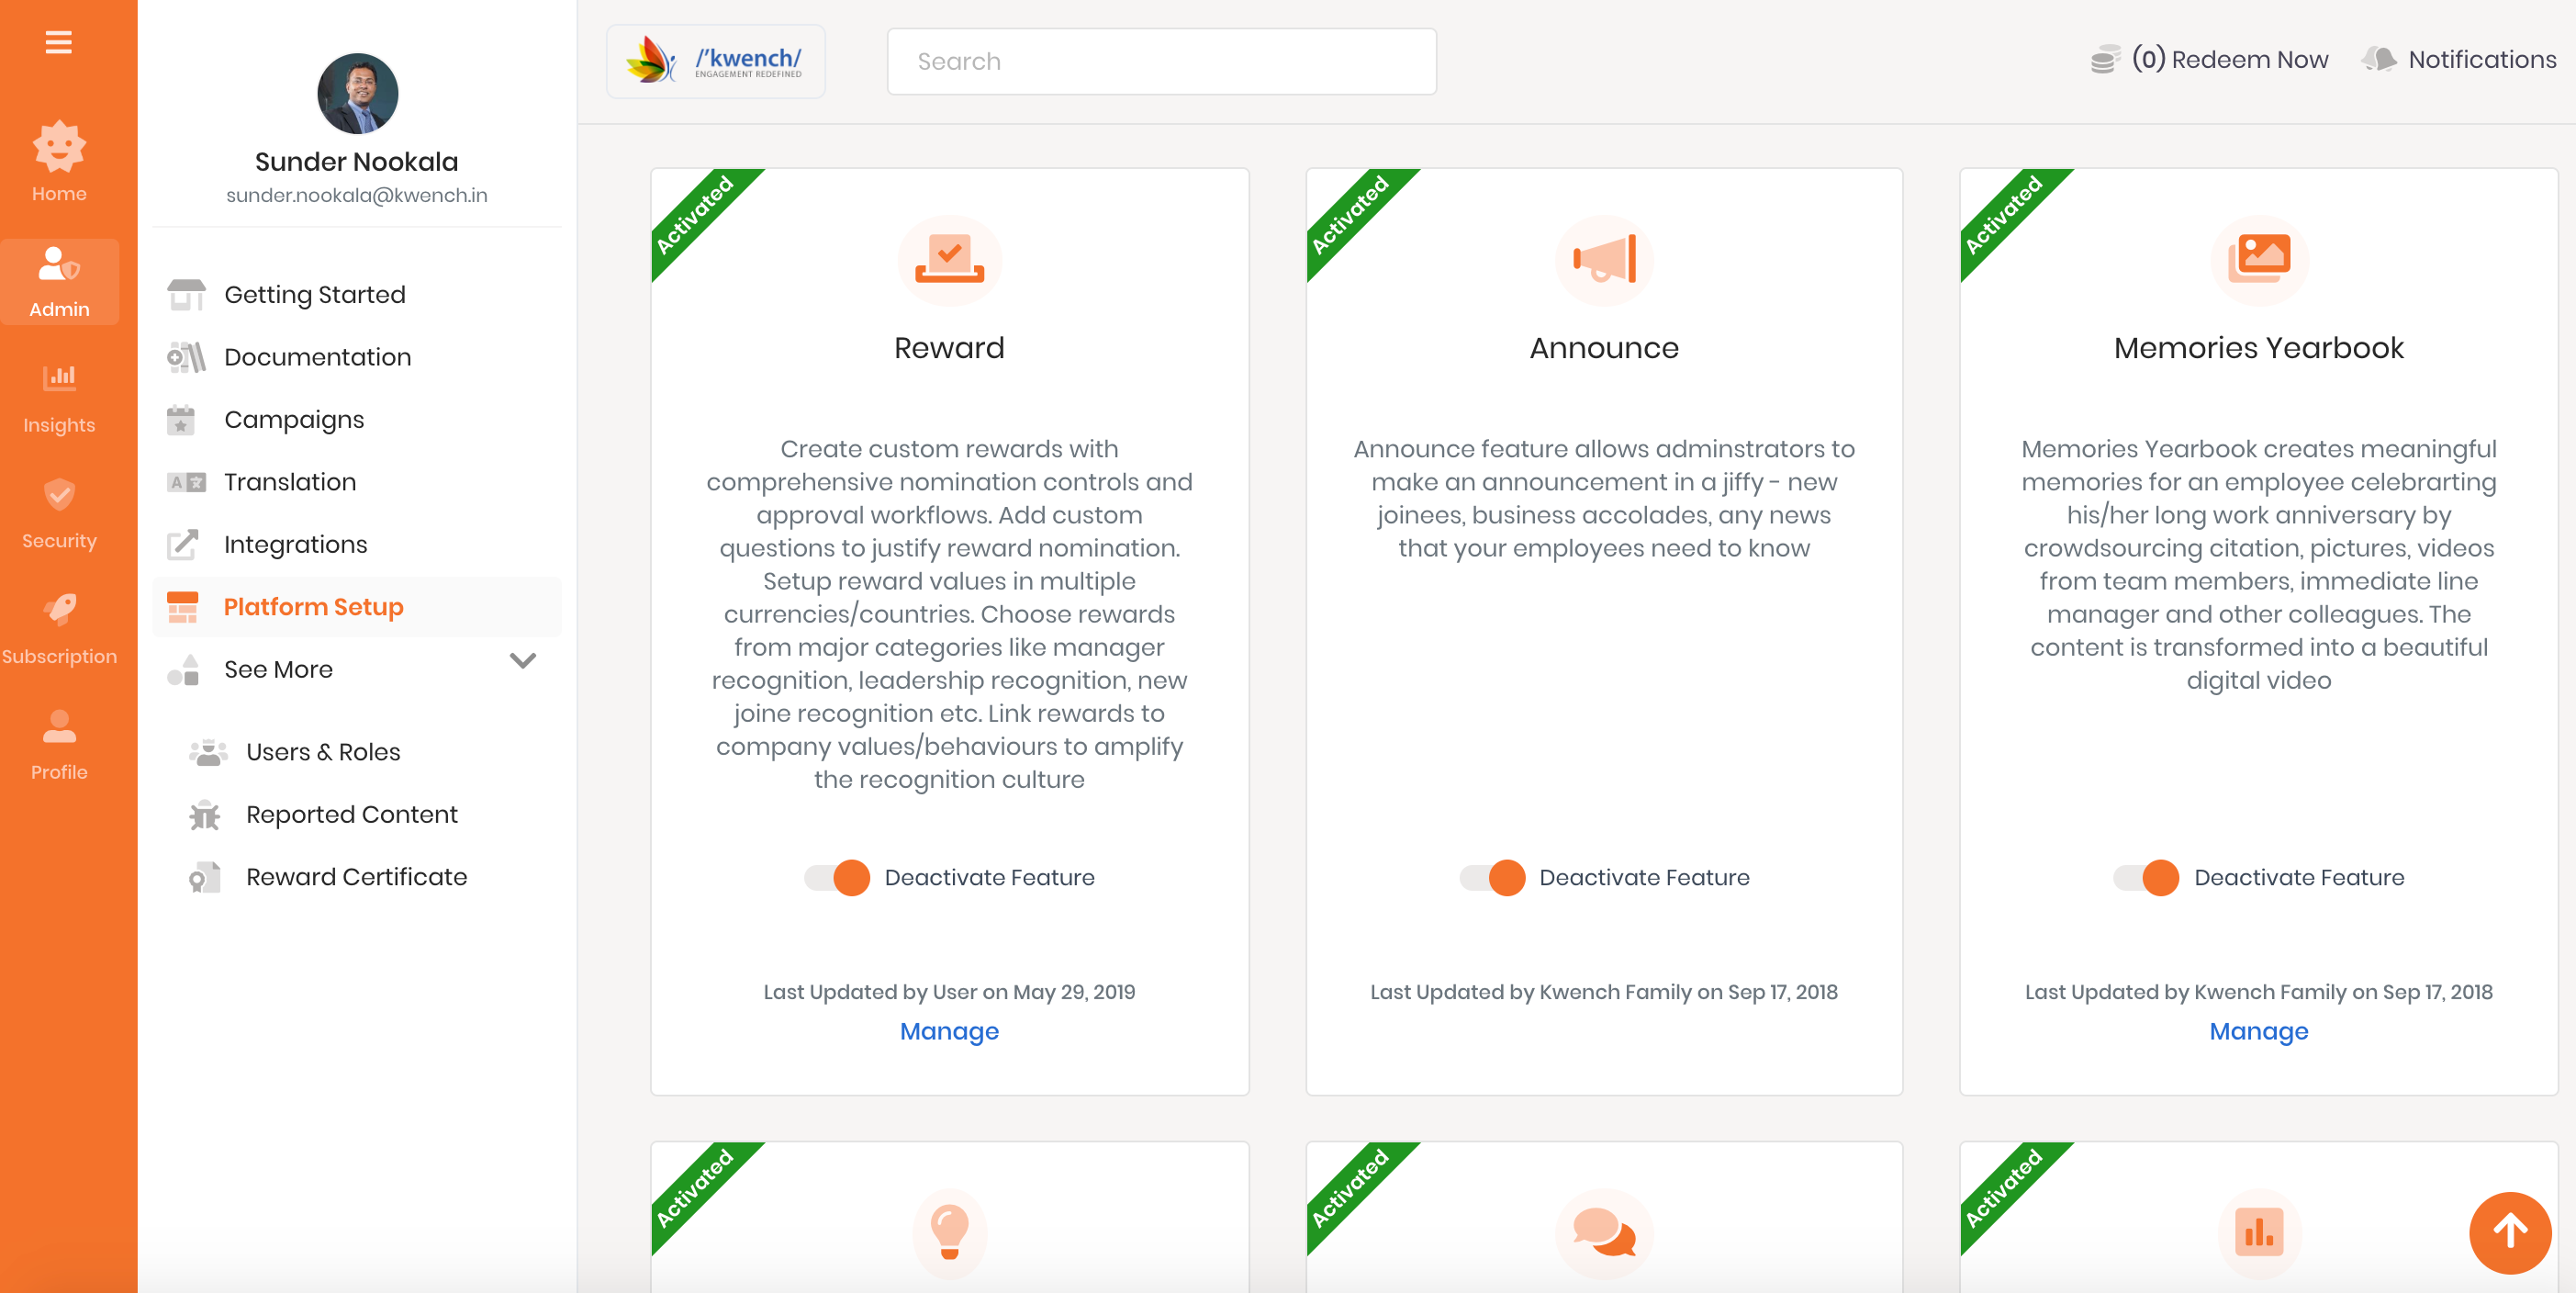
Task: Click the Notifications bell icon
Action: [x=2379, y=60]
